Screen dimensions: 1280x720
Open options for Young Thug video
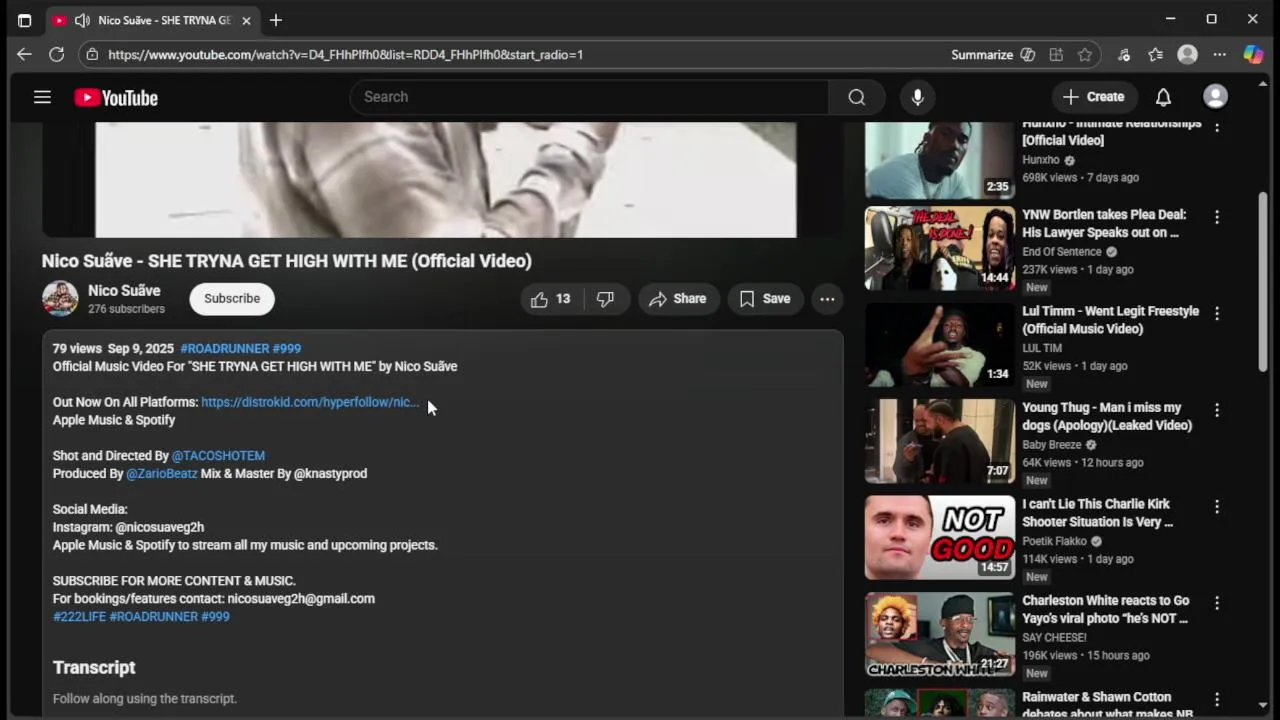[x=1217, y=410]
